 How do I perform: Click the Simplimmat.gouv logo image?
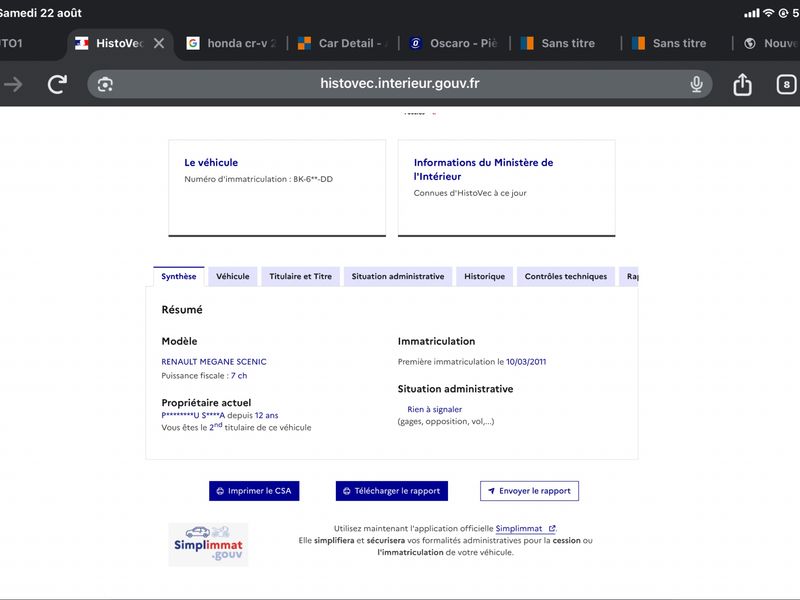[x=208, y=544]
